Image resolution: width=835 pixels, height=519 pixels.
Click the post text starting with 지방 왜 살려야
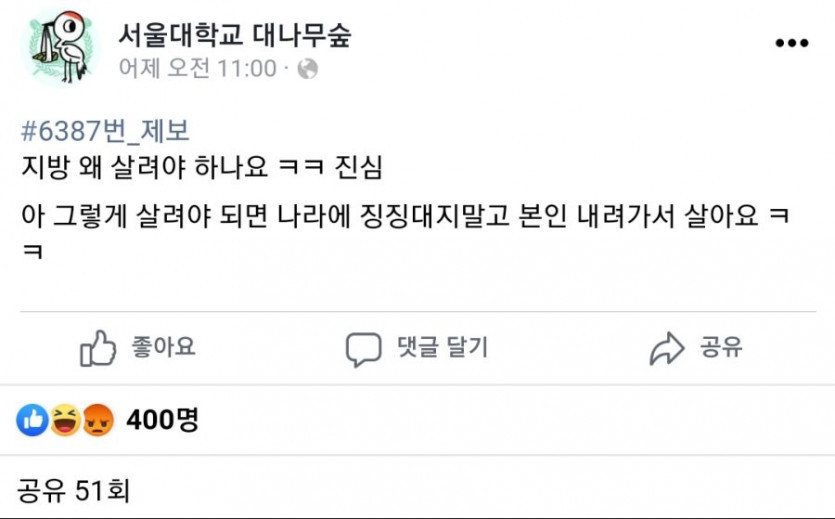(x=201, y=167)
